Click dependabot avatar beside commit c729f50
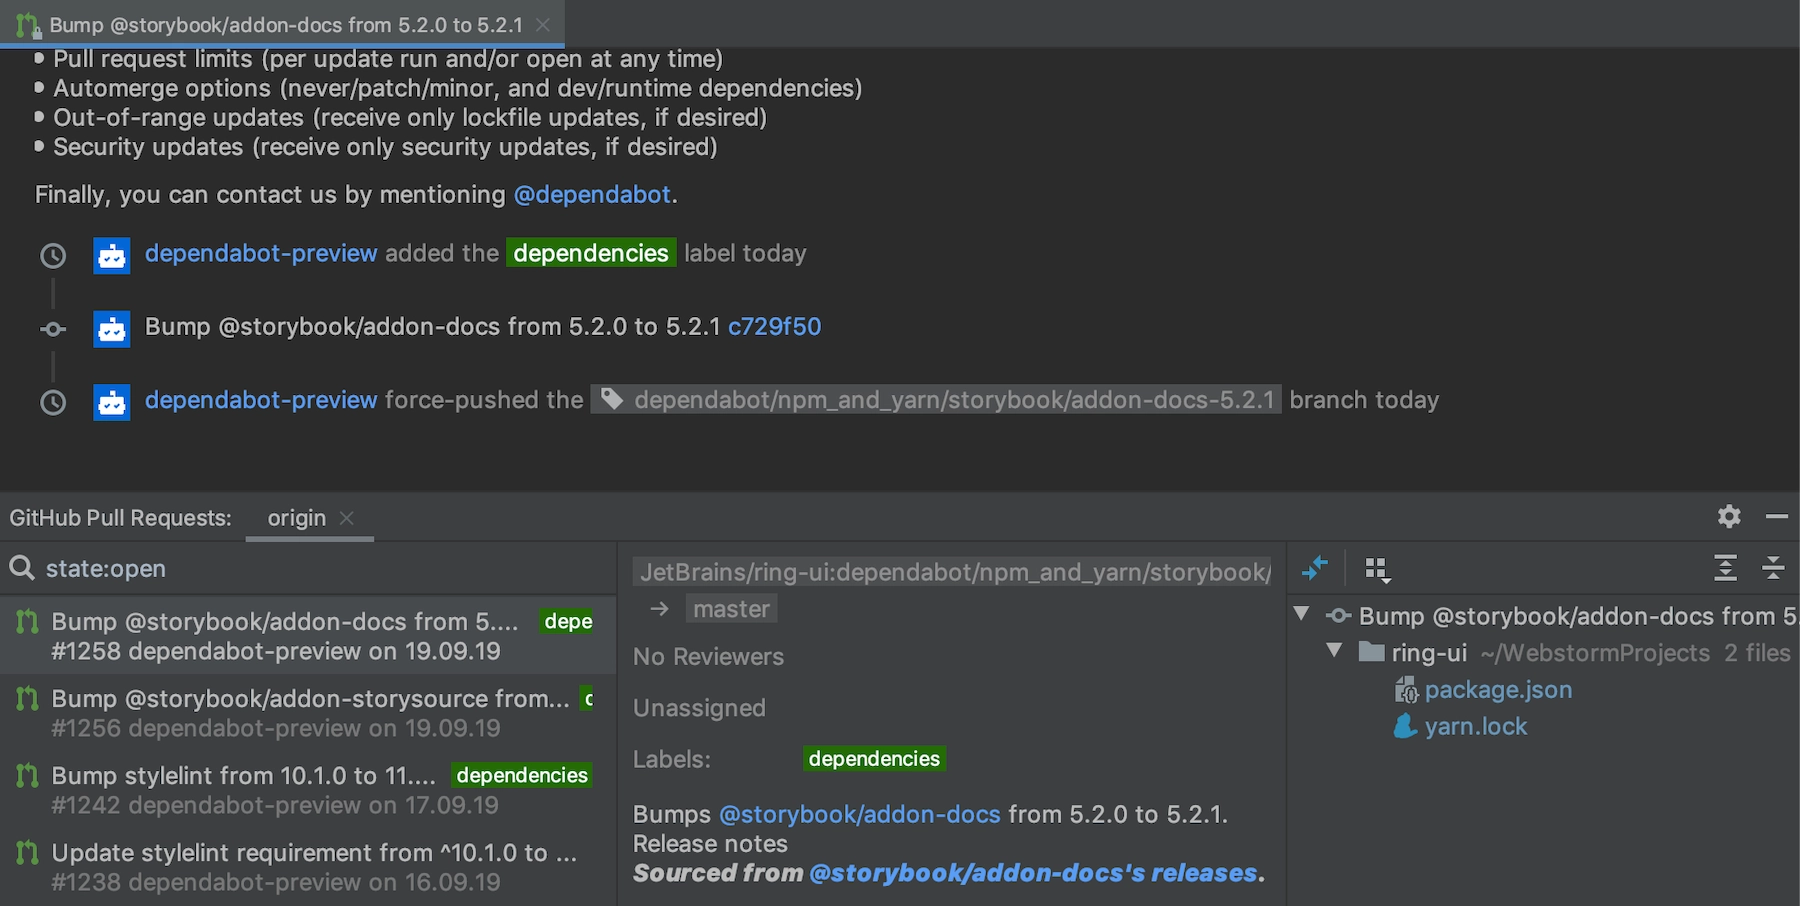 [112, 329]
